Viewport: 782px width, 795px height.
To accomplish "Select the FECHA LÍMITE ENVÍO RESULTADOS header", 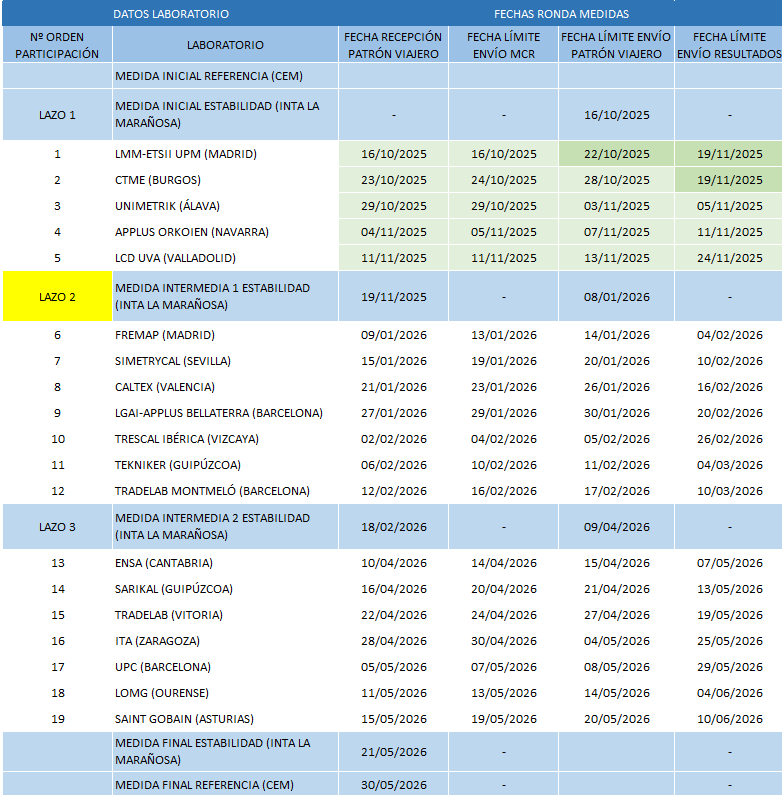I will click(729, 45).
